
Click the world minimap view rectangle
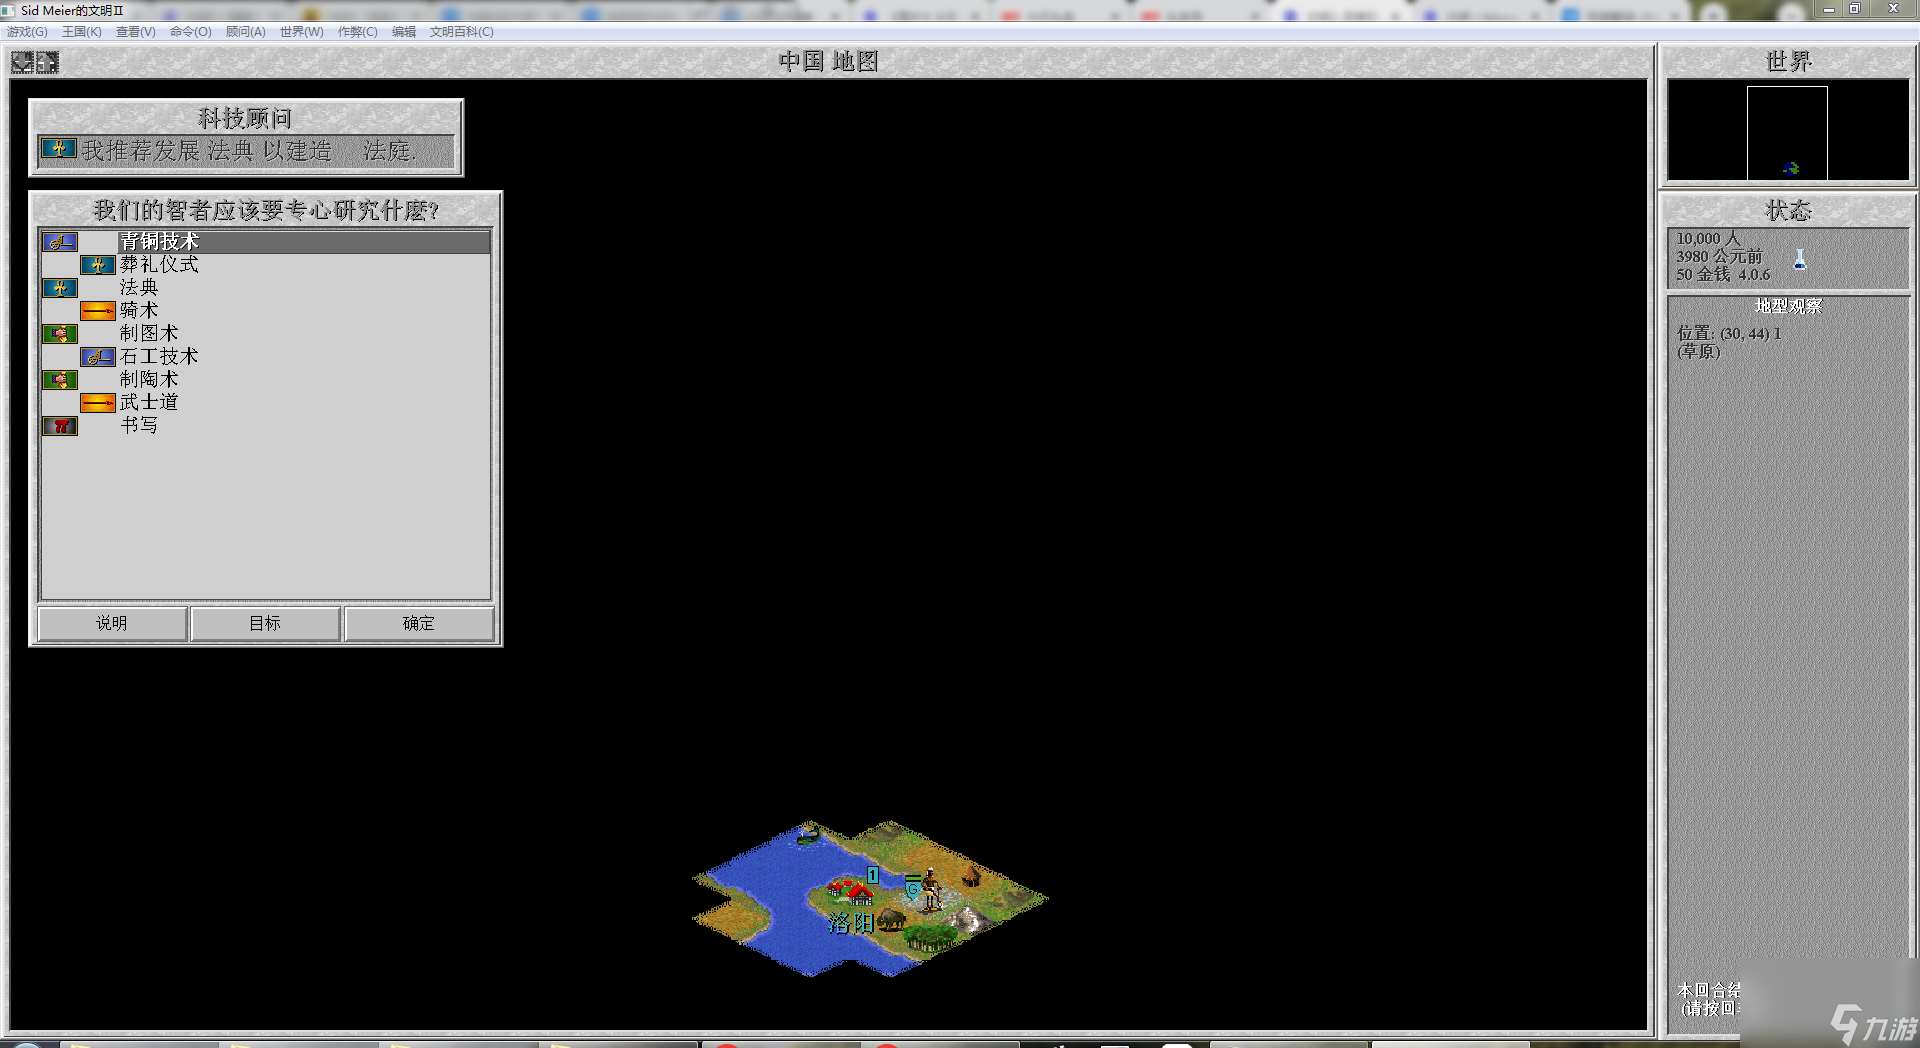click(x=1787, y=133)
